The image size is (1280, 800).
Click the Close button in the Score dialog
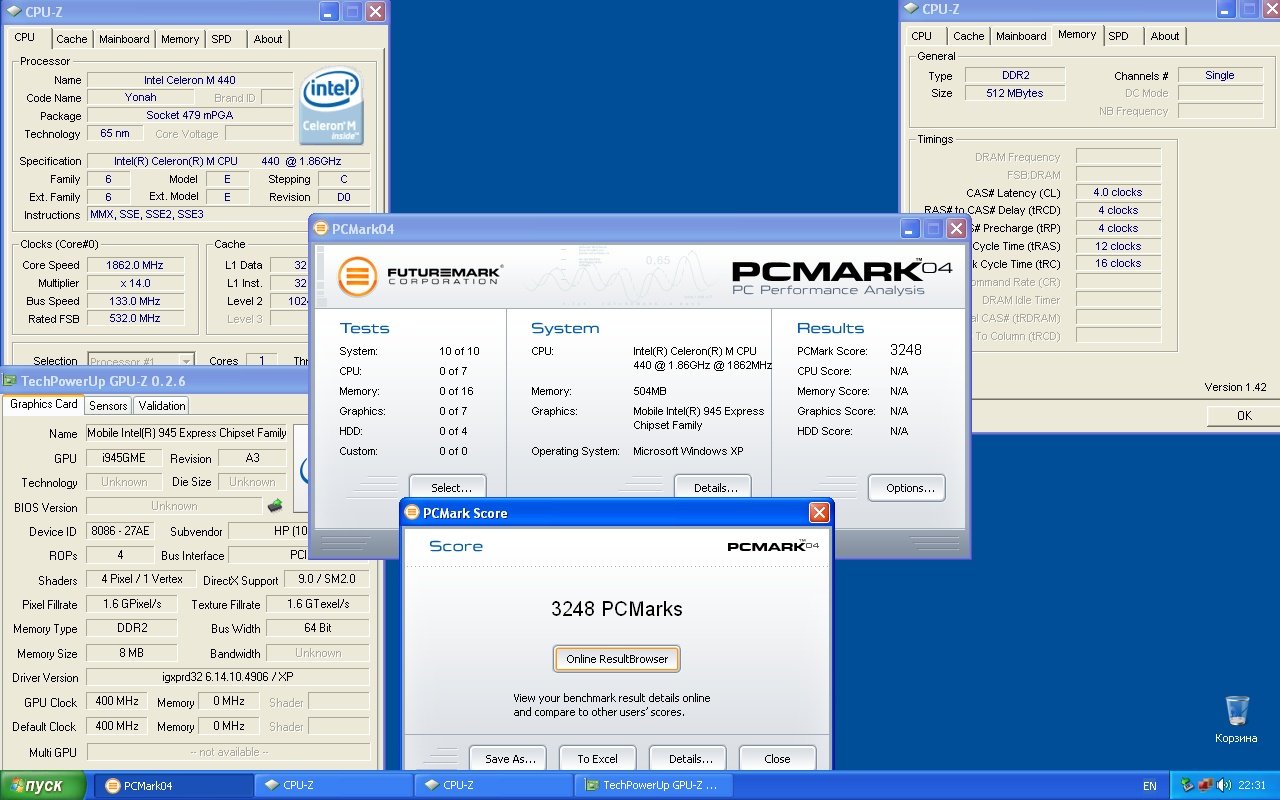point(777,759)
